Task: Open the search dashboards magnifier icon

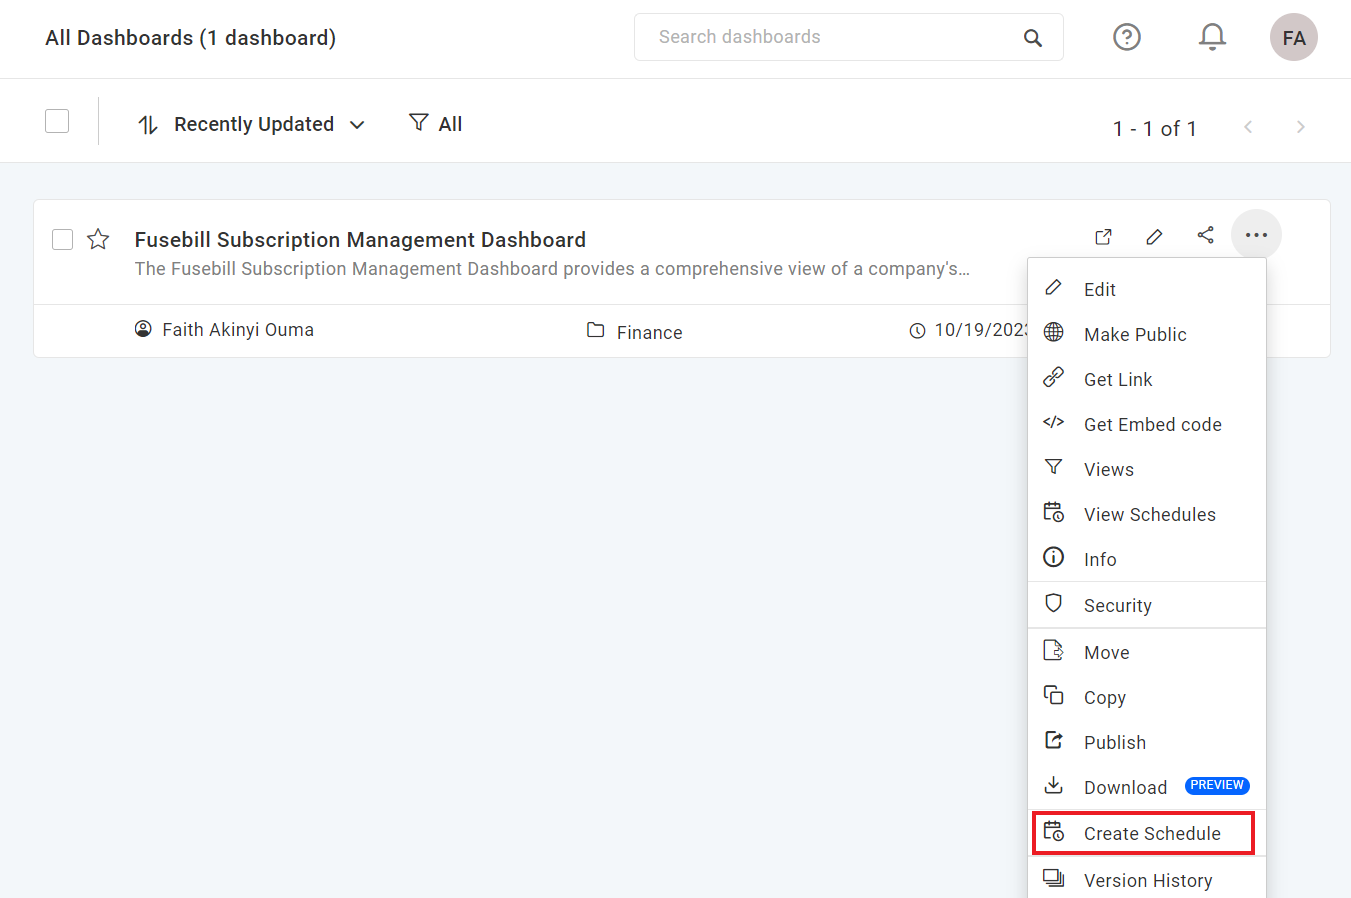Action: tap(1032, 37)
